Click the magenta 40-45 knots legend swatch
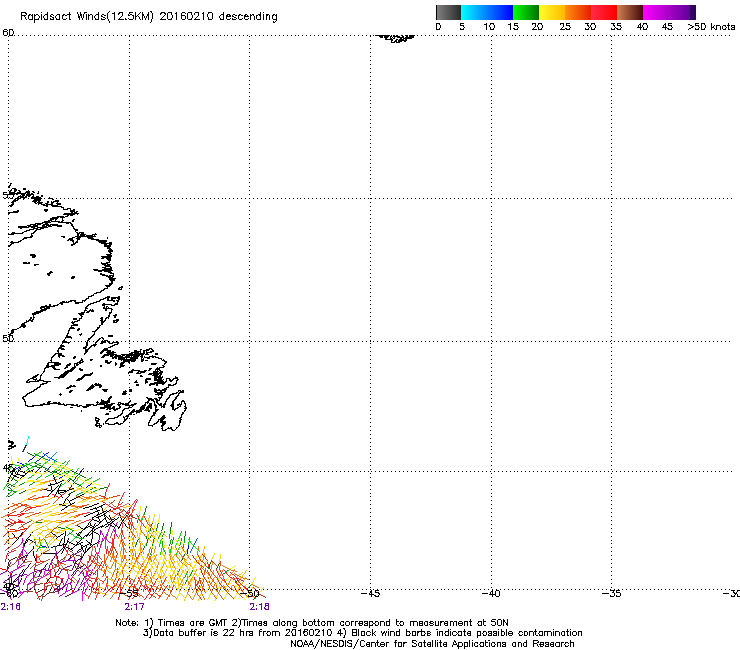This screenshot has height=650, width=740. (666, 12)
